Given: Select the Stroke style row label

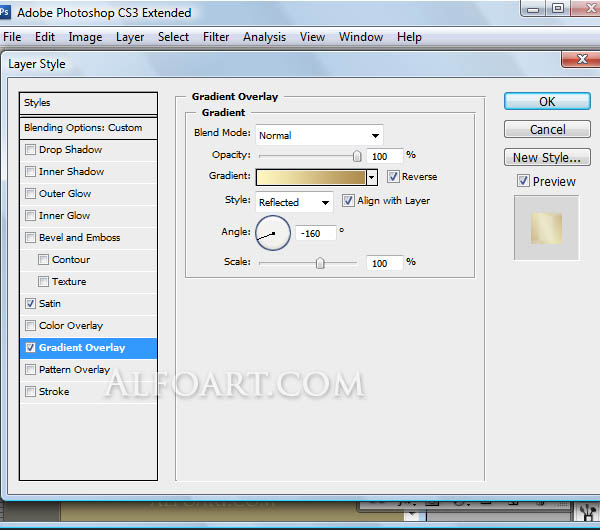Looking at the screenshot, I should click(x=54, y=391).
